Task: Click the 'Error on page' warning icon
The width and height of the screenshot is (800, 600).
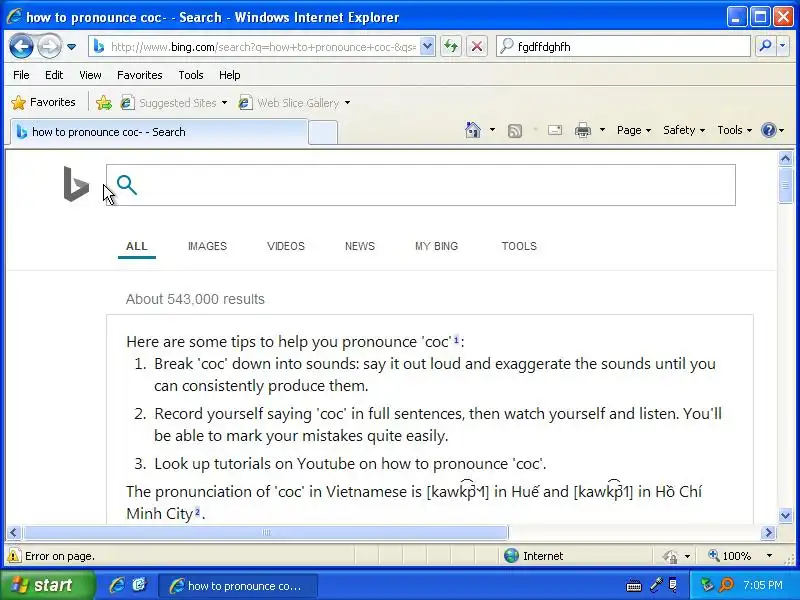Action: (13, 556)
